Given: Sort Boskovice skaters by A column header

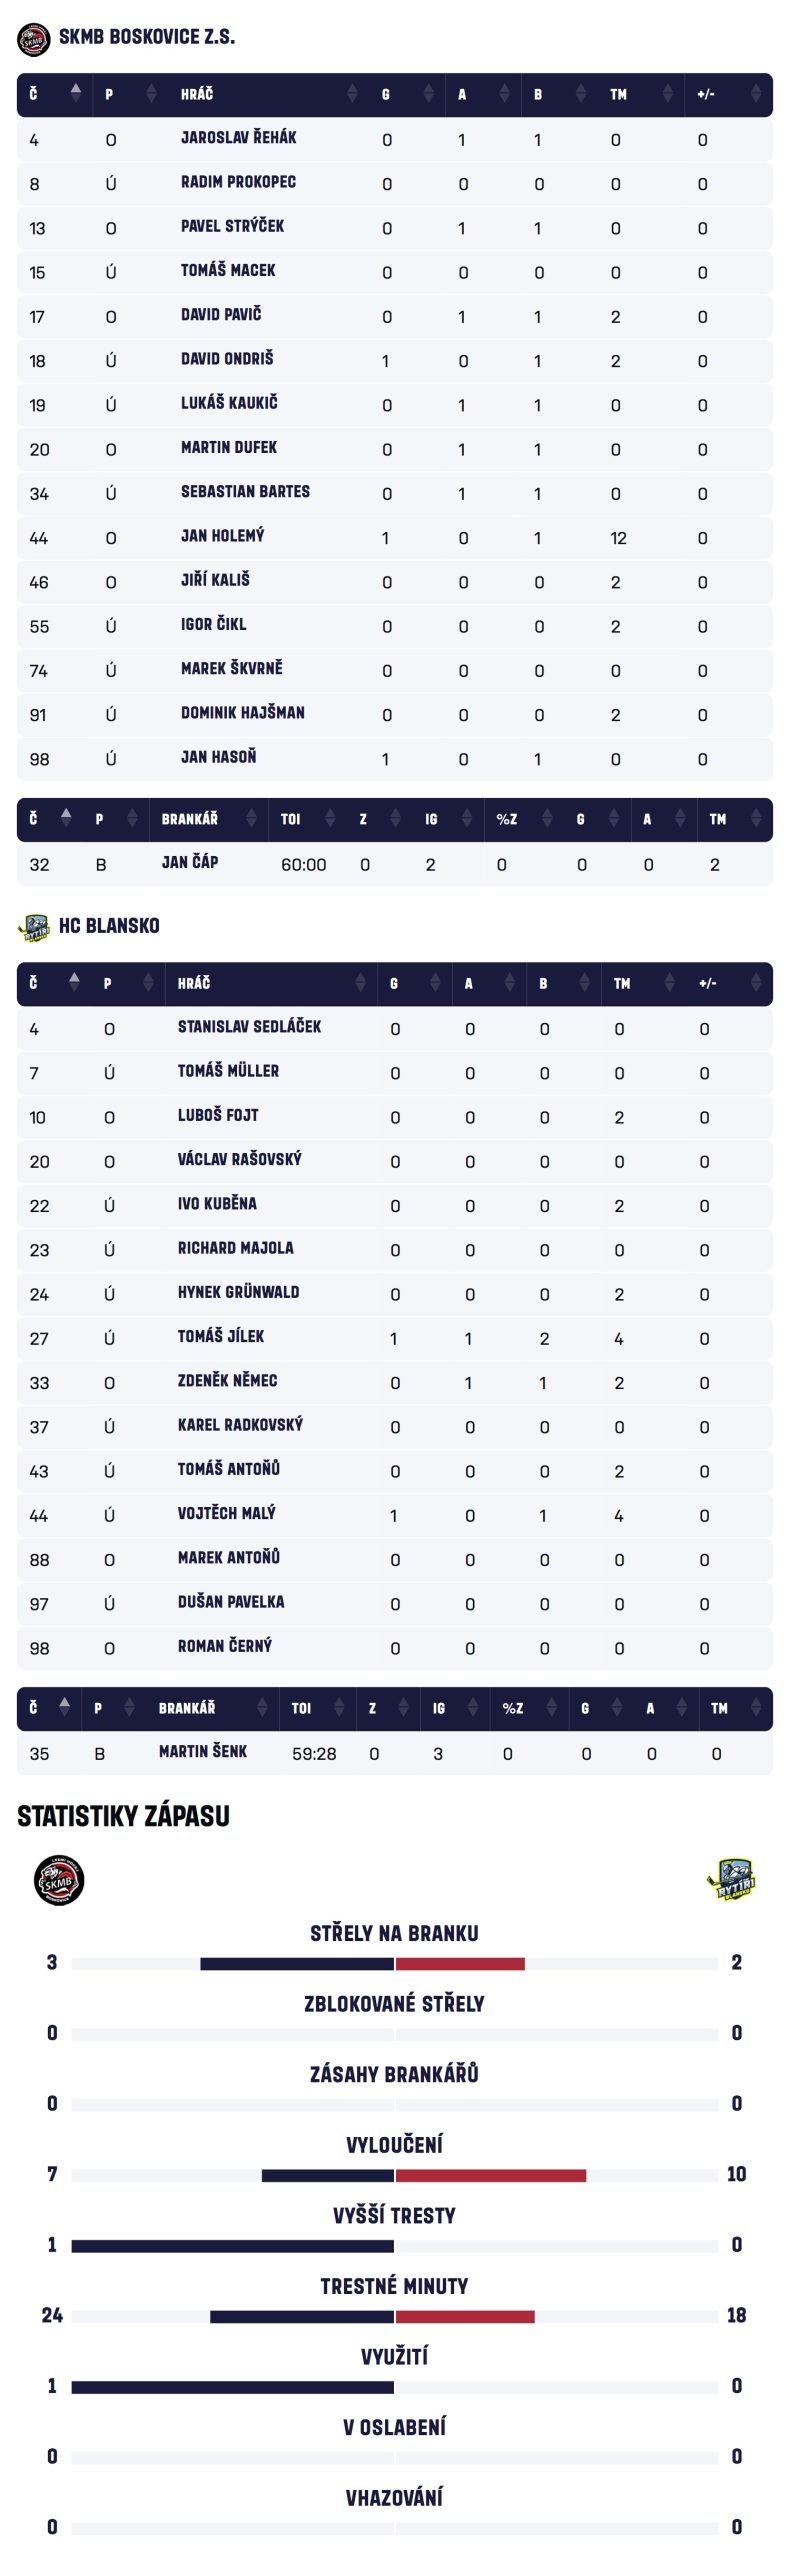Looking at the screenshot, I should pyautogui.click(x=462, y=95).
